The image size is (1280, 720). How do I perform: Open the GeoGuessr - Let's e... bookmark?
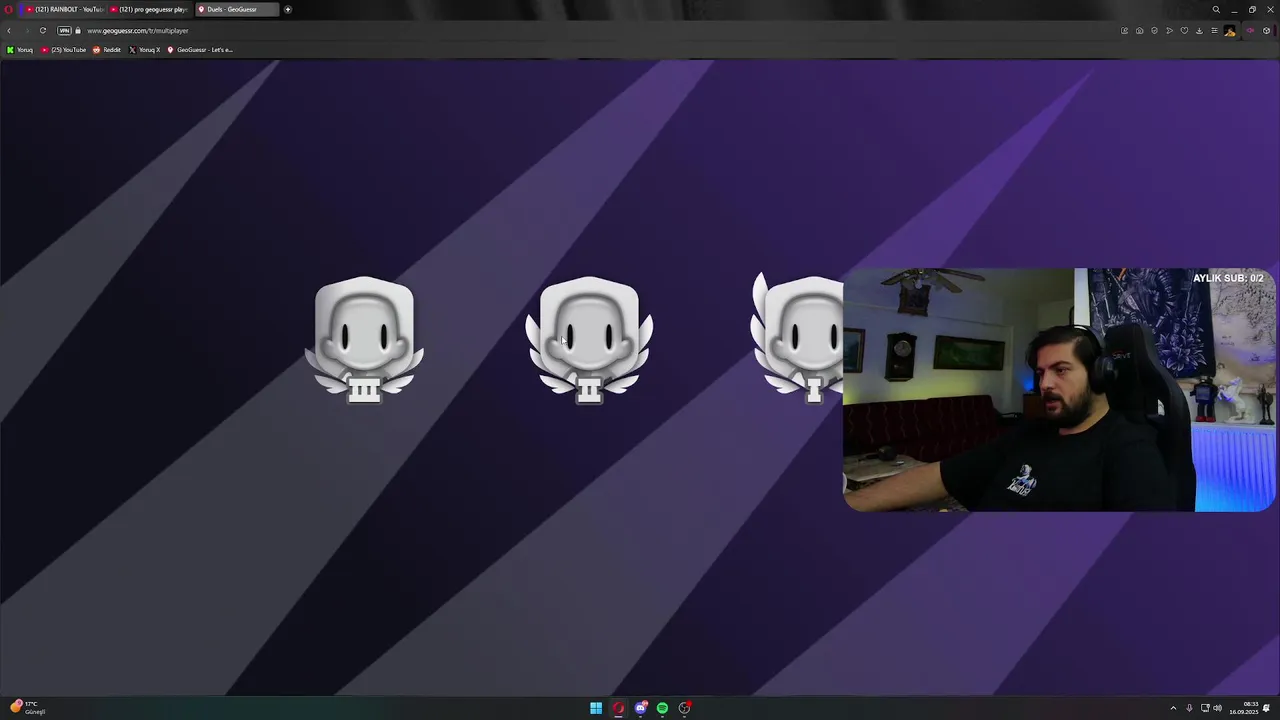[x=200, y=49]
